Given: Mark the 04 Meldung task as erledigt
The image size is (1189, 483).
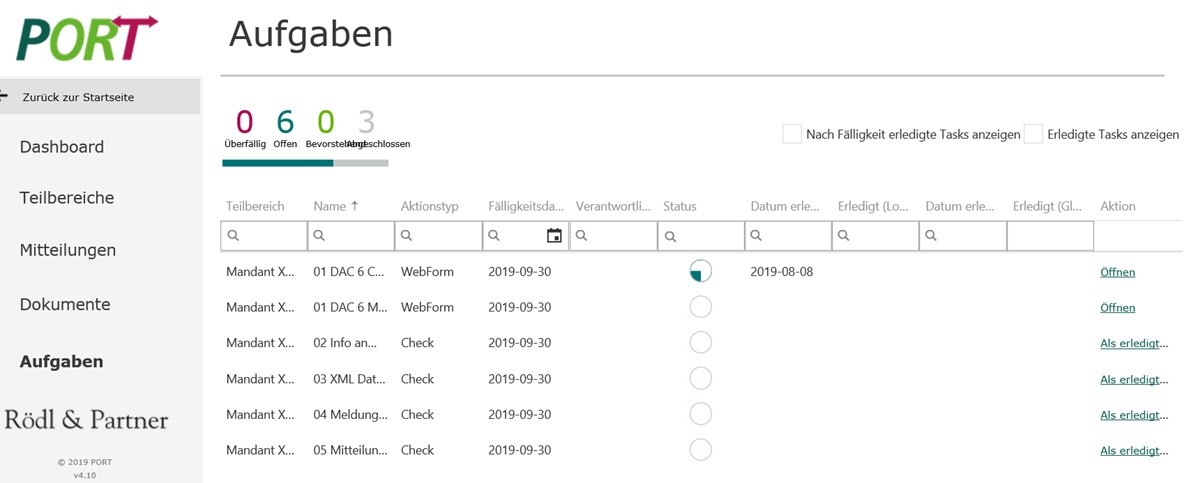Looking at the screenshot, I should 1133,415.
